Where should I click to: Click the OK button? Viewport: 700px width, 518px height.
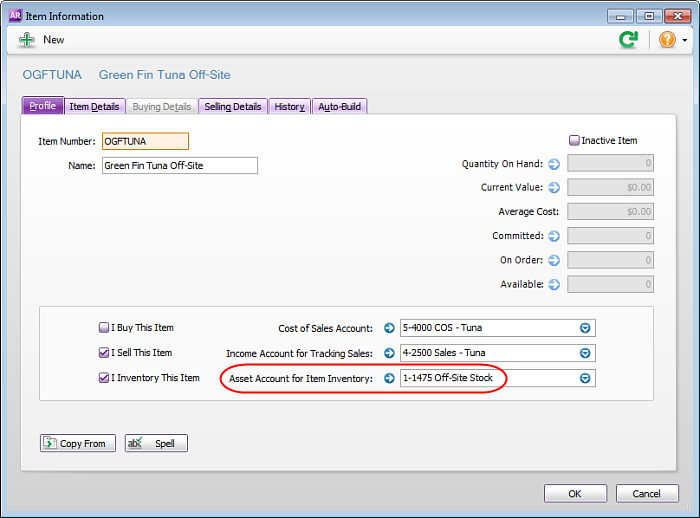(575, 494)
